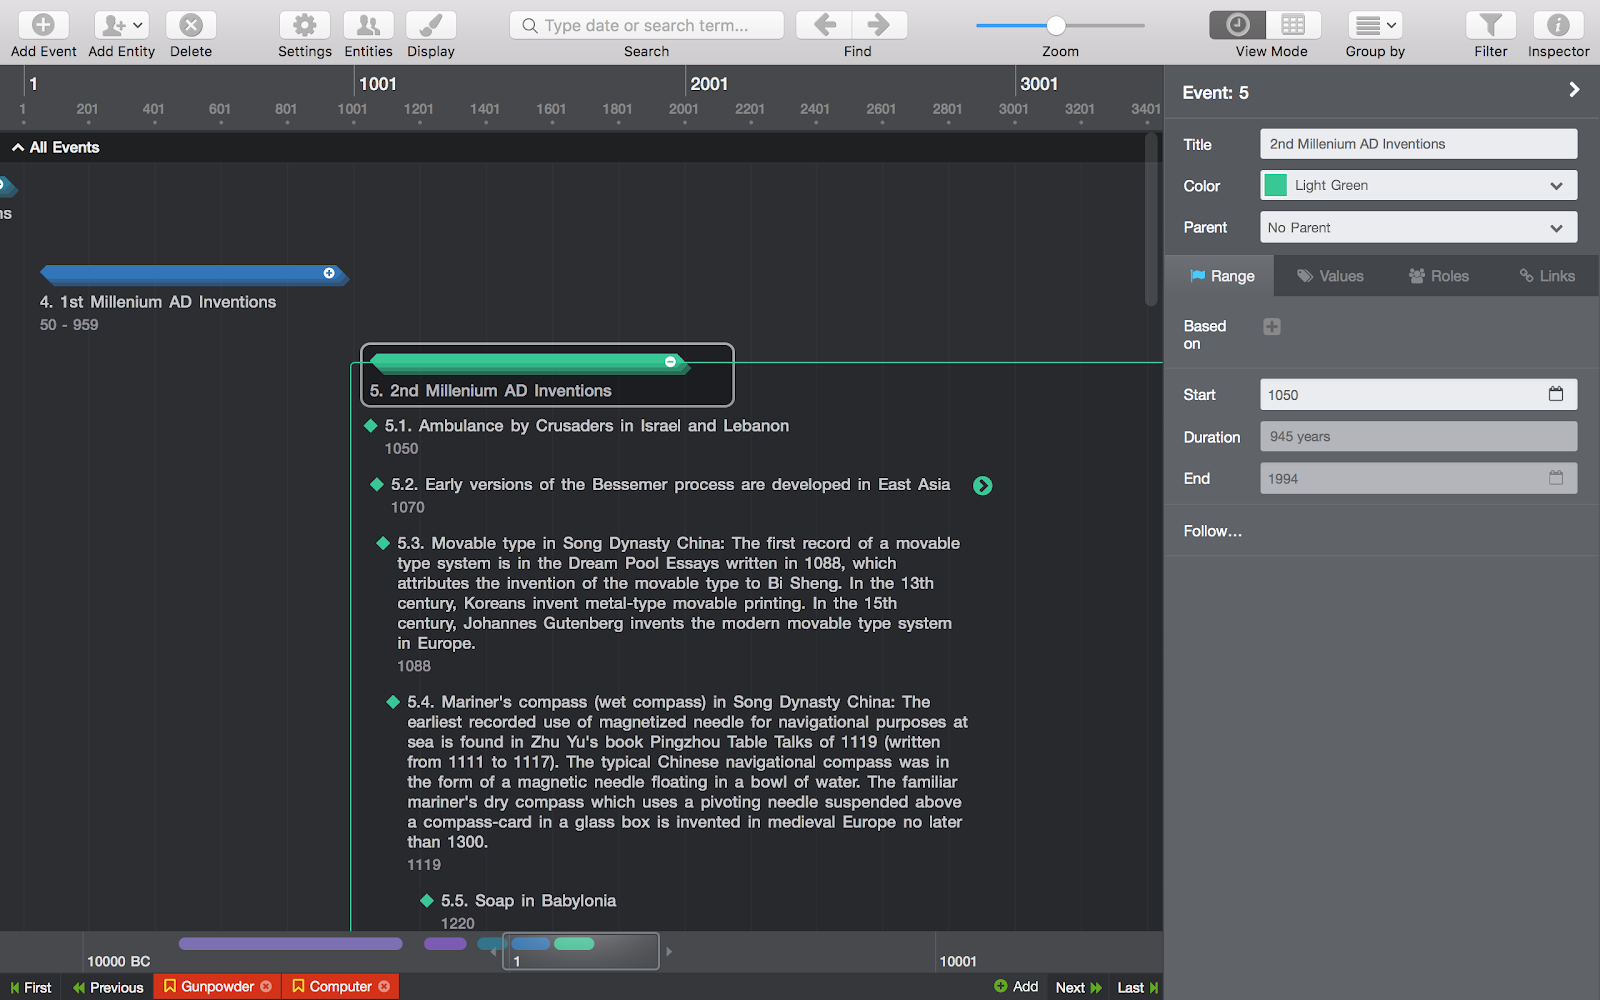The image size is (1600, 1000).
Task: Select the 1st Millenium AD Inventions bar
Action: coord(194,274)
